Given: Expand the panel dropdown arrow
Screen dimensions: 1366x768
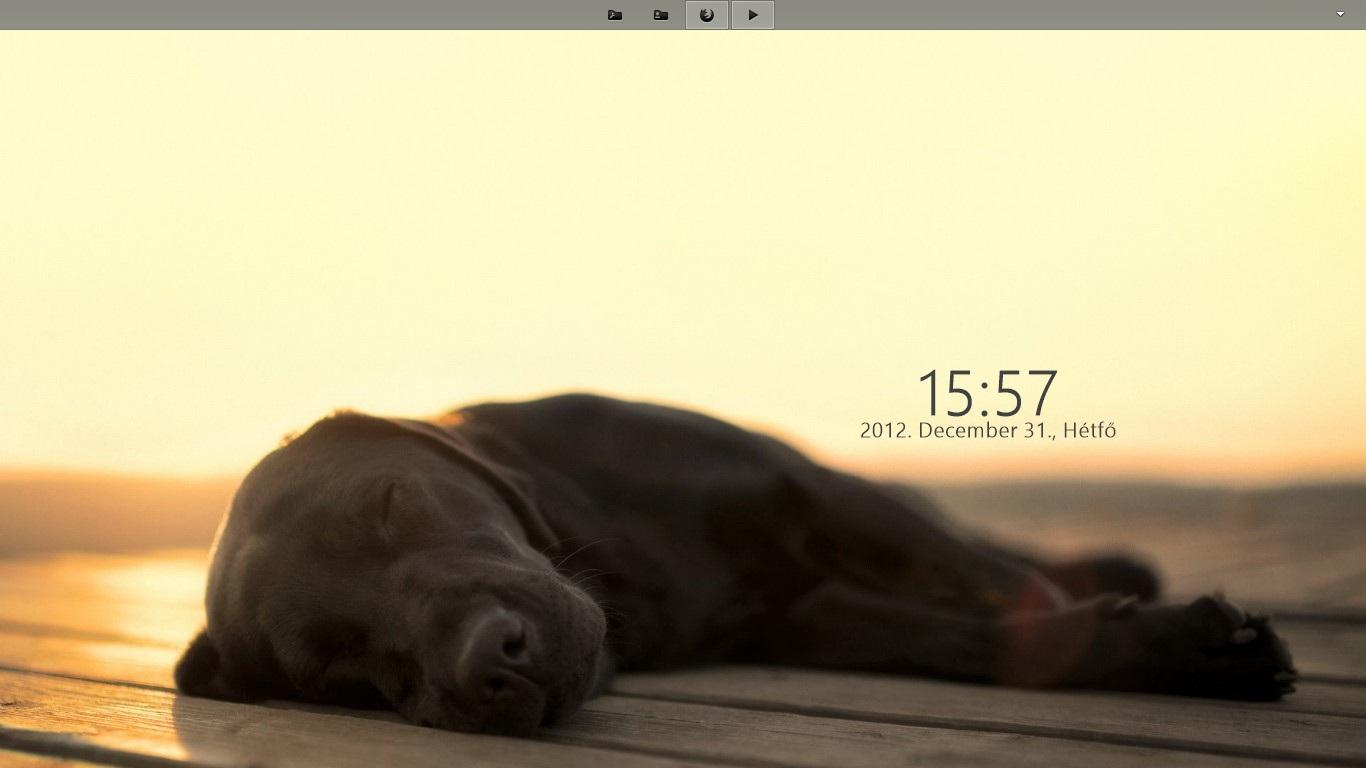Looking at the screenshot, I should pyautogui.click(x=1340, y=14).
